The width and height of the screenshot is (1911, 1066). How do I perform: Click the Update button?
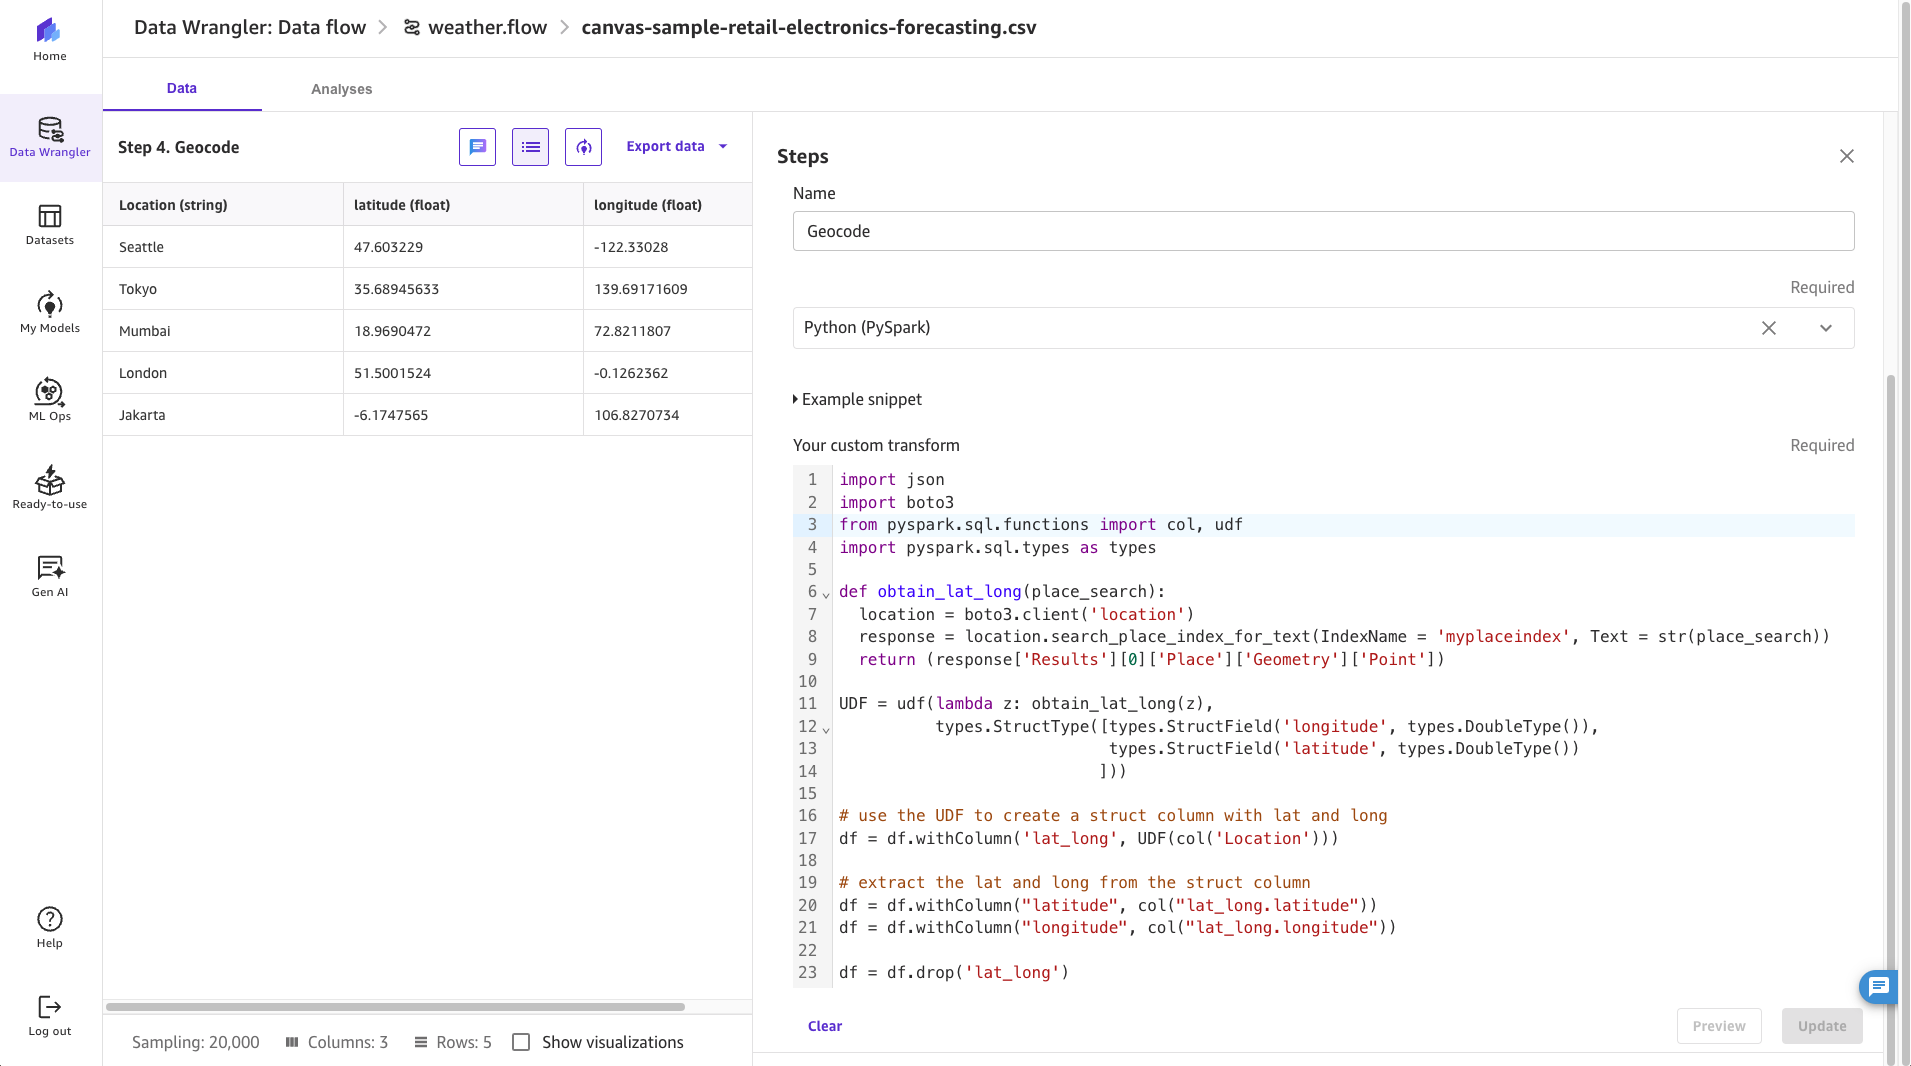click(x=1822, y=1026)
